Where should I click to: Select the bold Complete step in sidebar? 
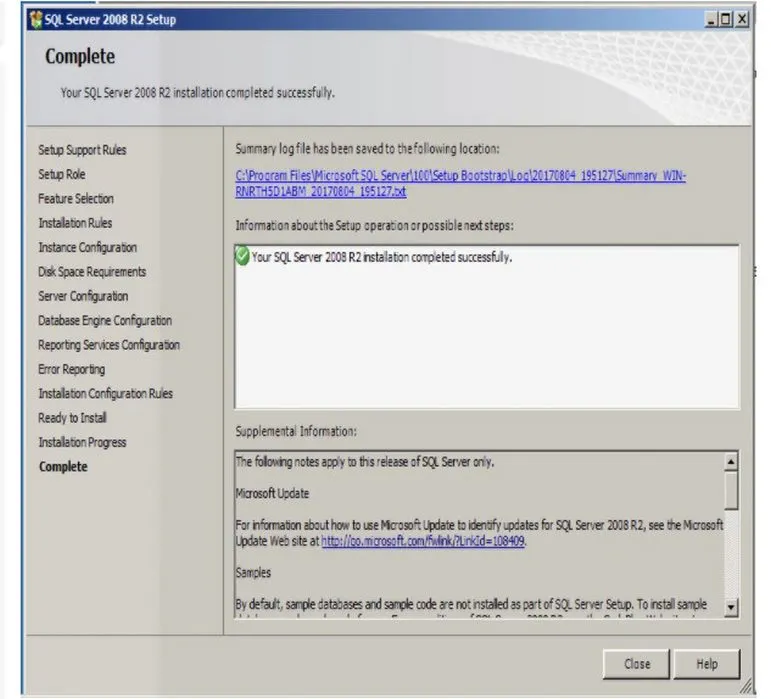coord(63,466)
